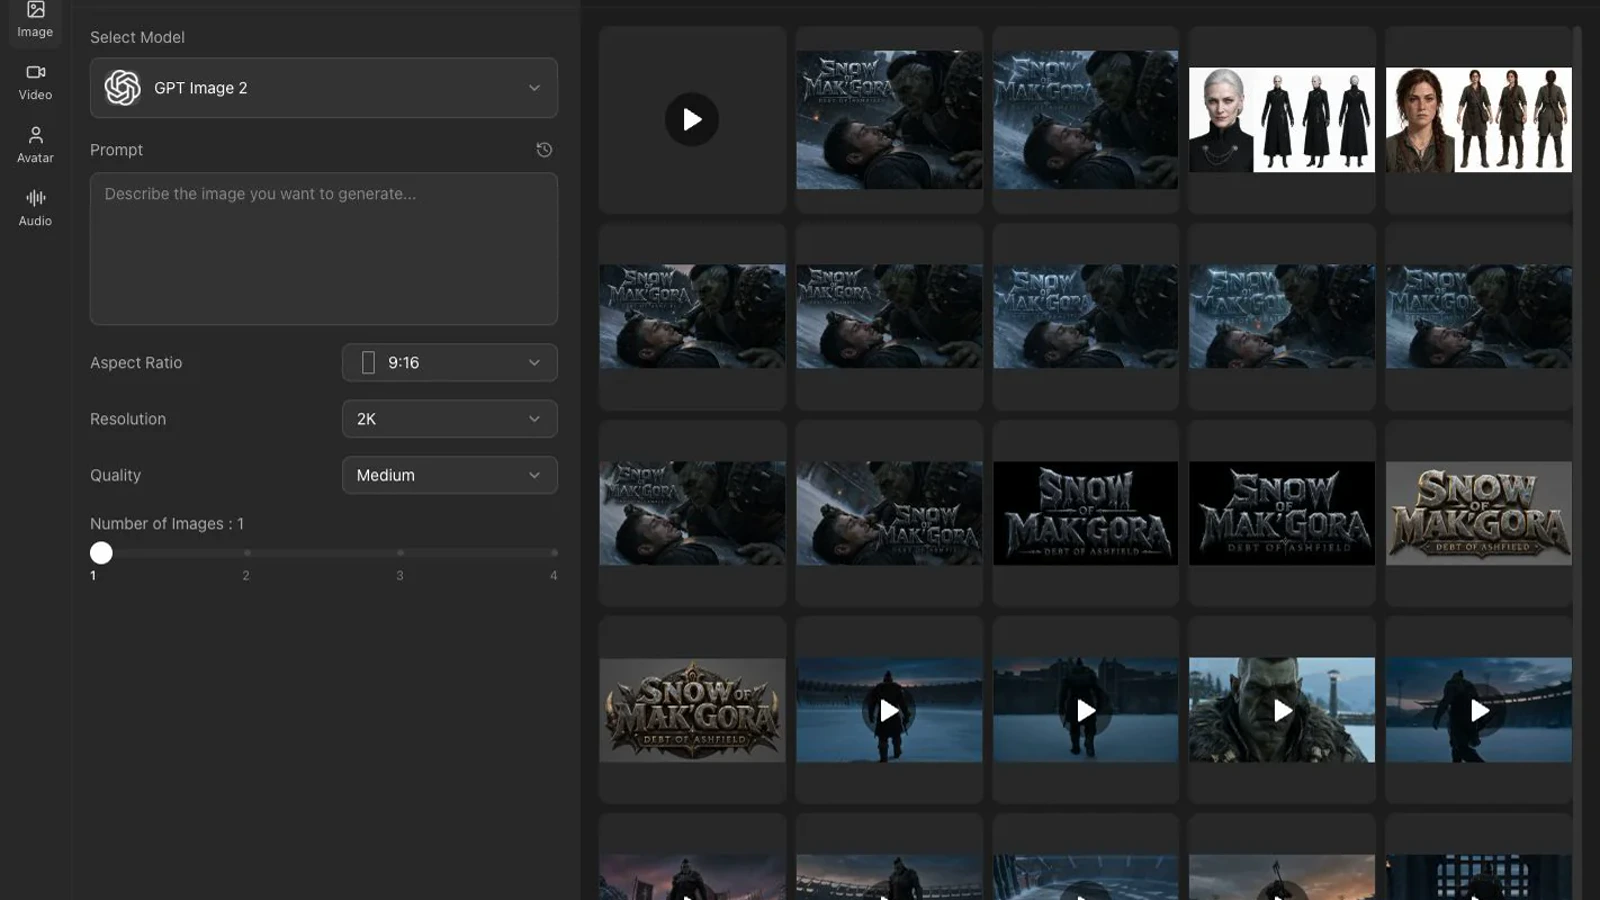Set number of images to 2
The image size is (1600, 900).
pyautogui.click(x=247, y=553)
